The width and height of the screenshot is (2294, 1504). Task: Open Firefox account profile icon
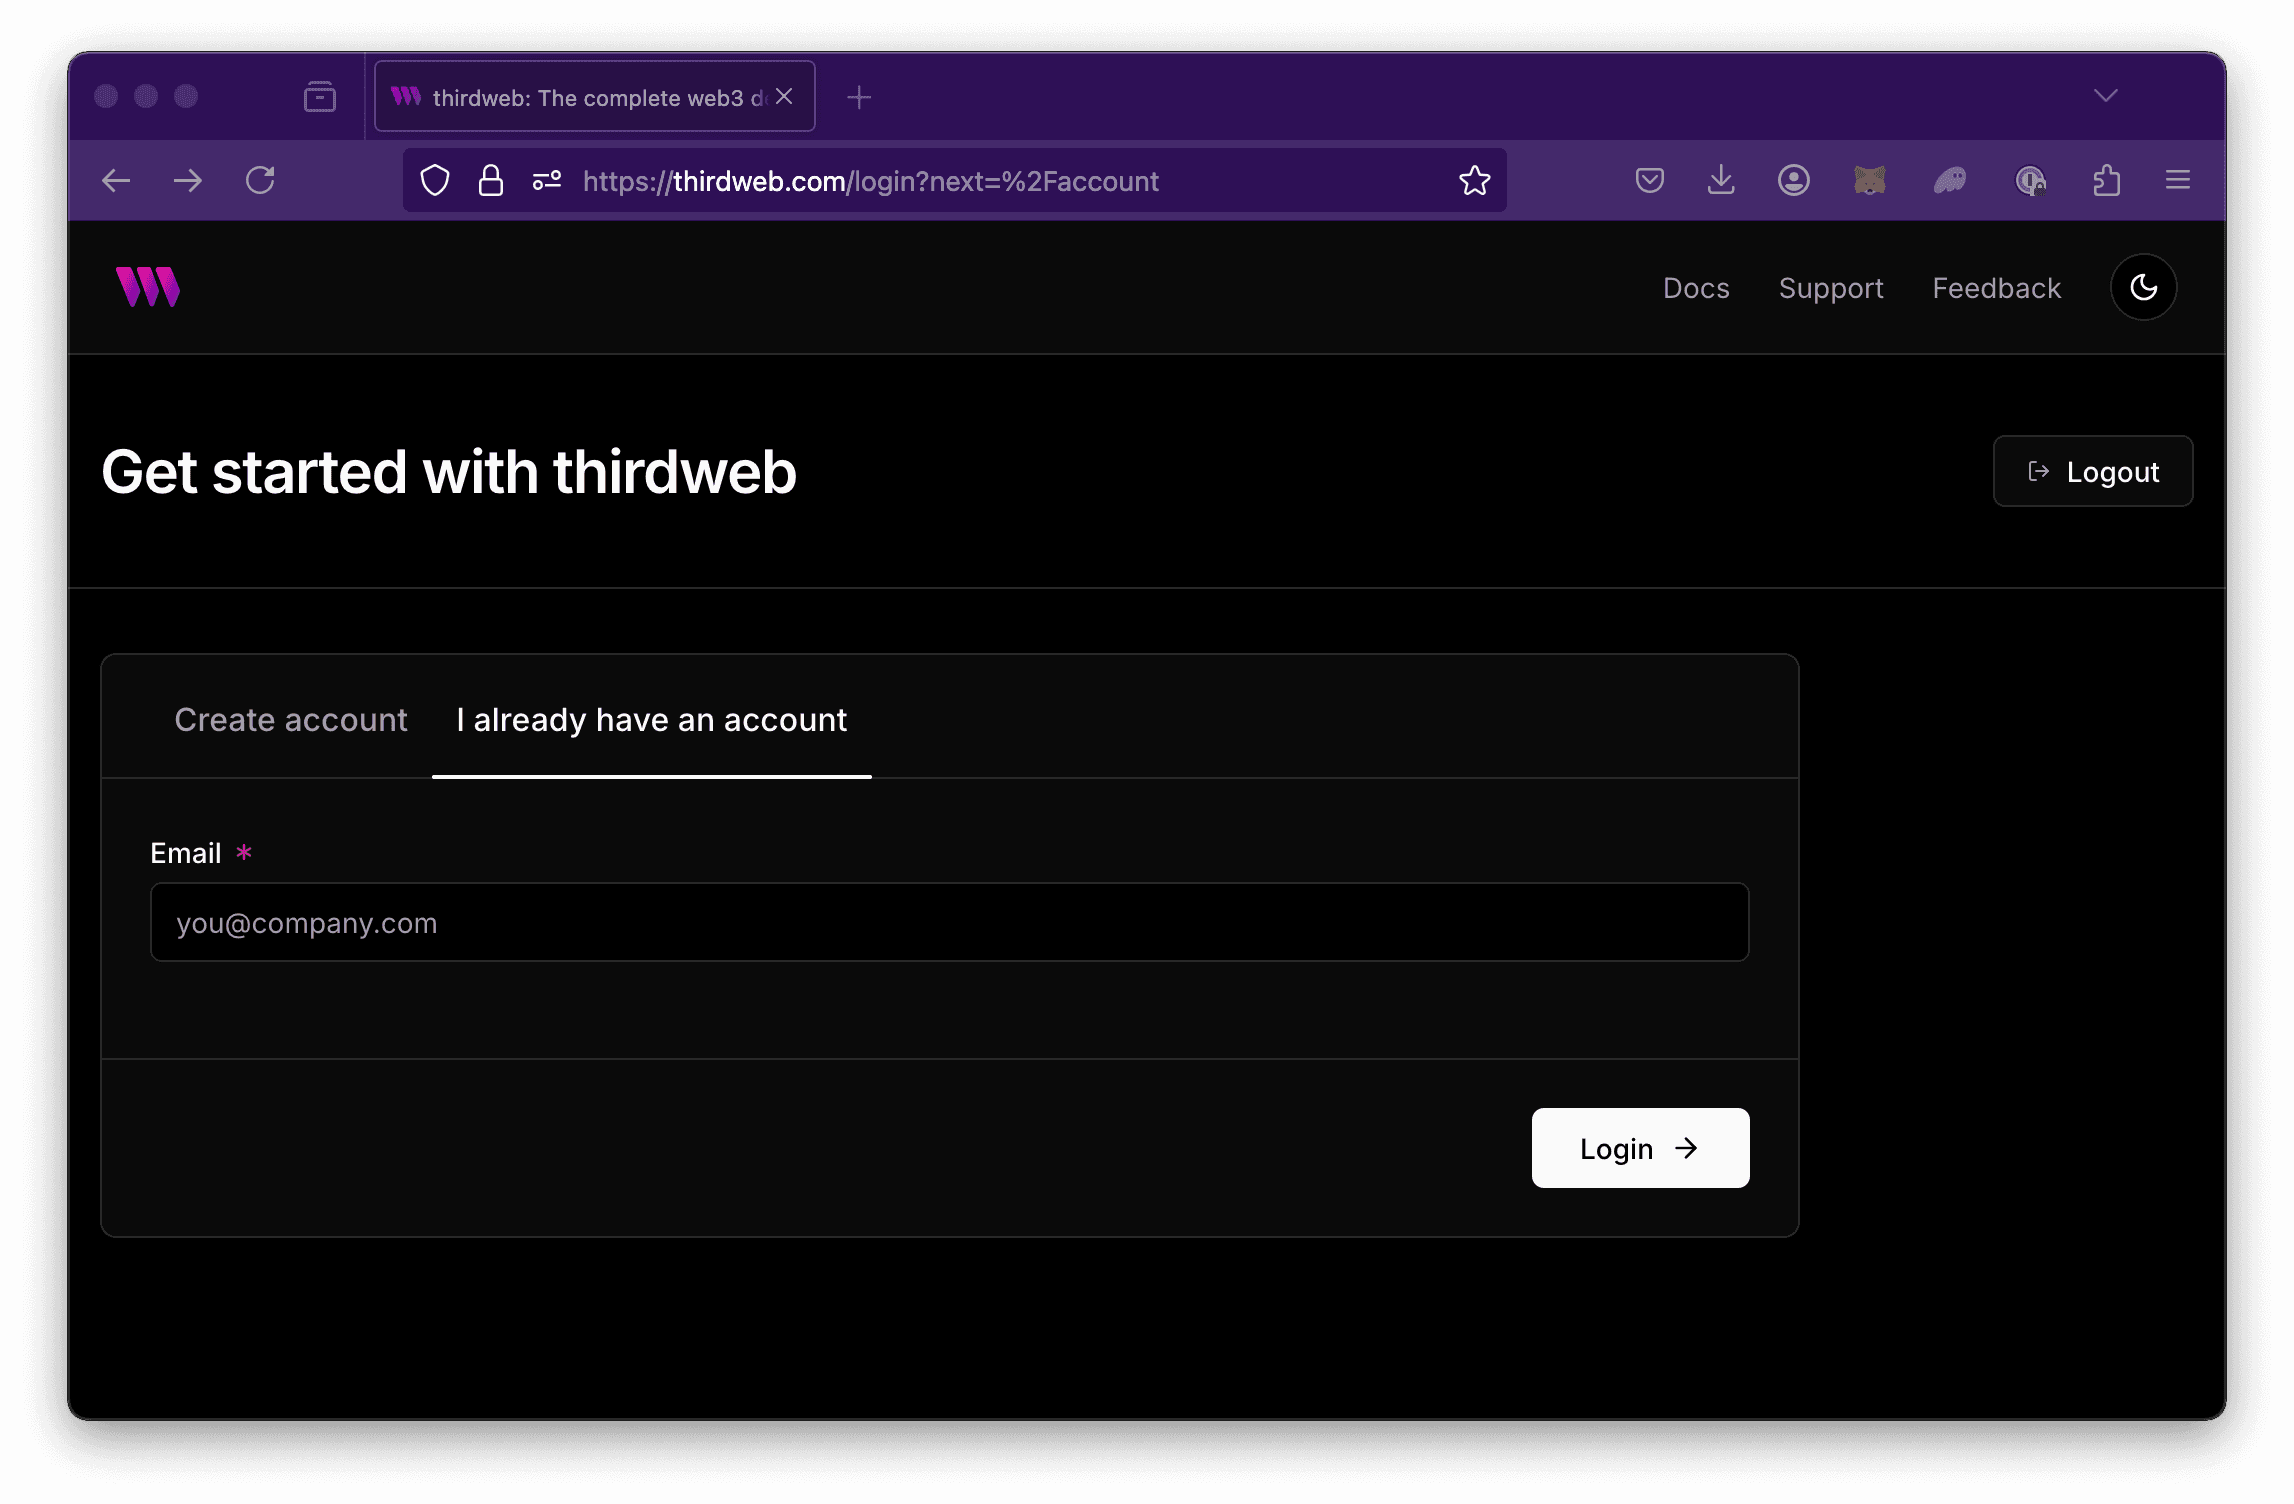click(x=1793, y=181)
